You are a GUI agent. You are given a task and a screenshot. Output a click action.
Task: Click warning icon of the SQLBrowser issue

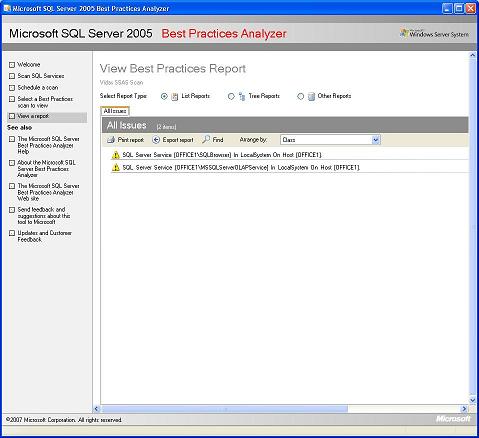click(116, 155)
